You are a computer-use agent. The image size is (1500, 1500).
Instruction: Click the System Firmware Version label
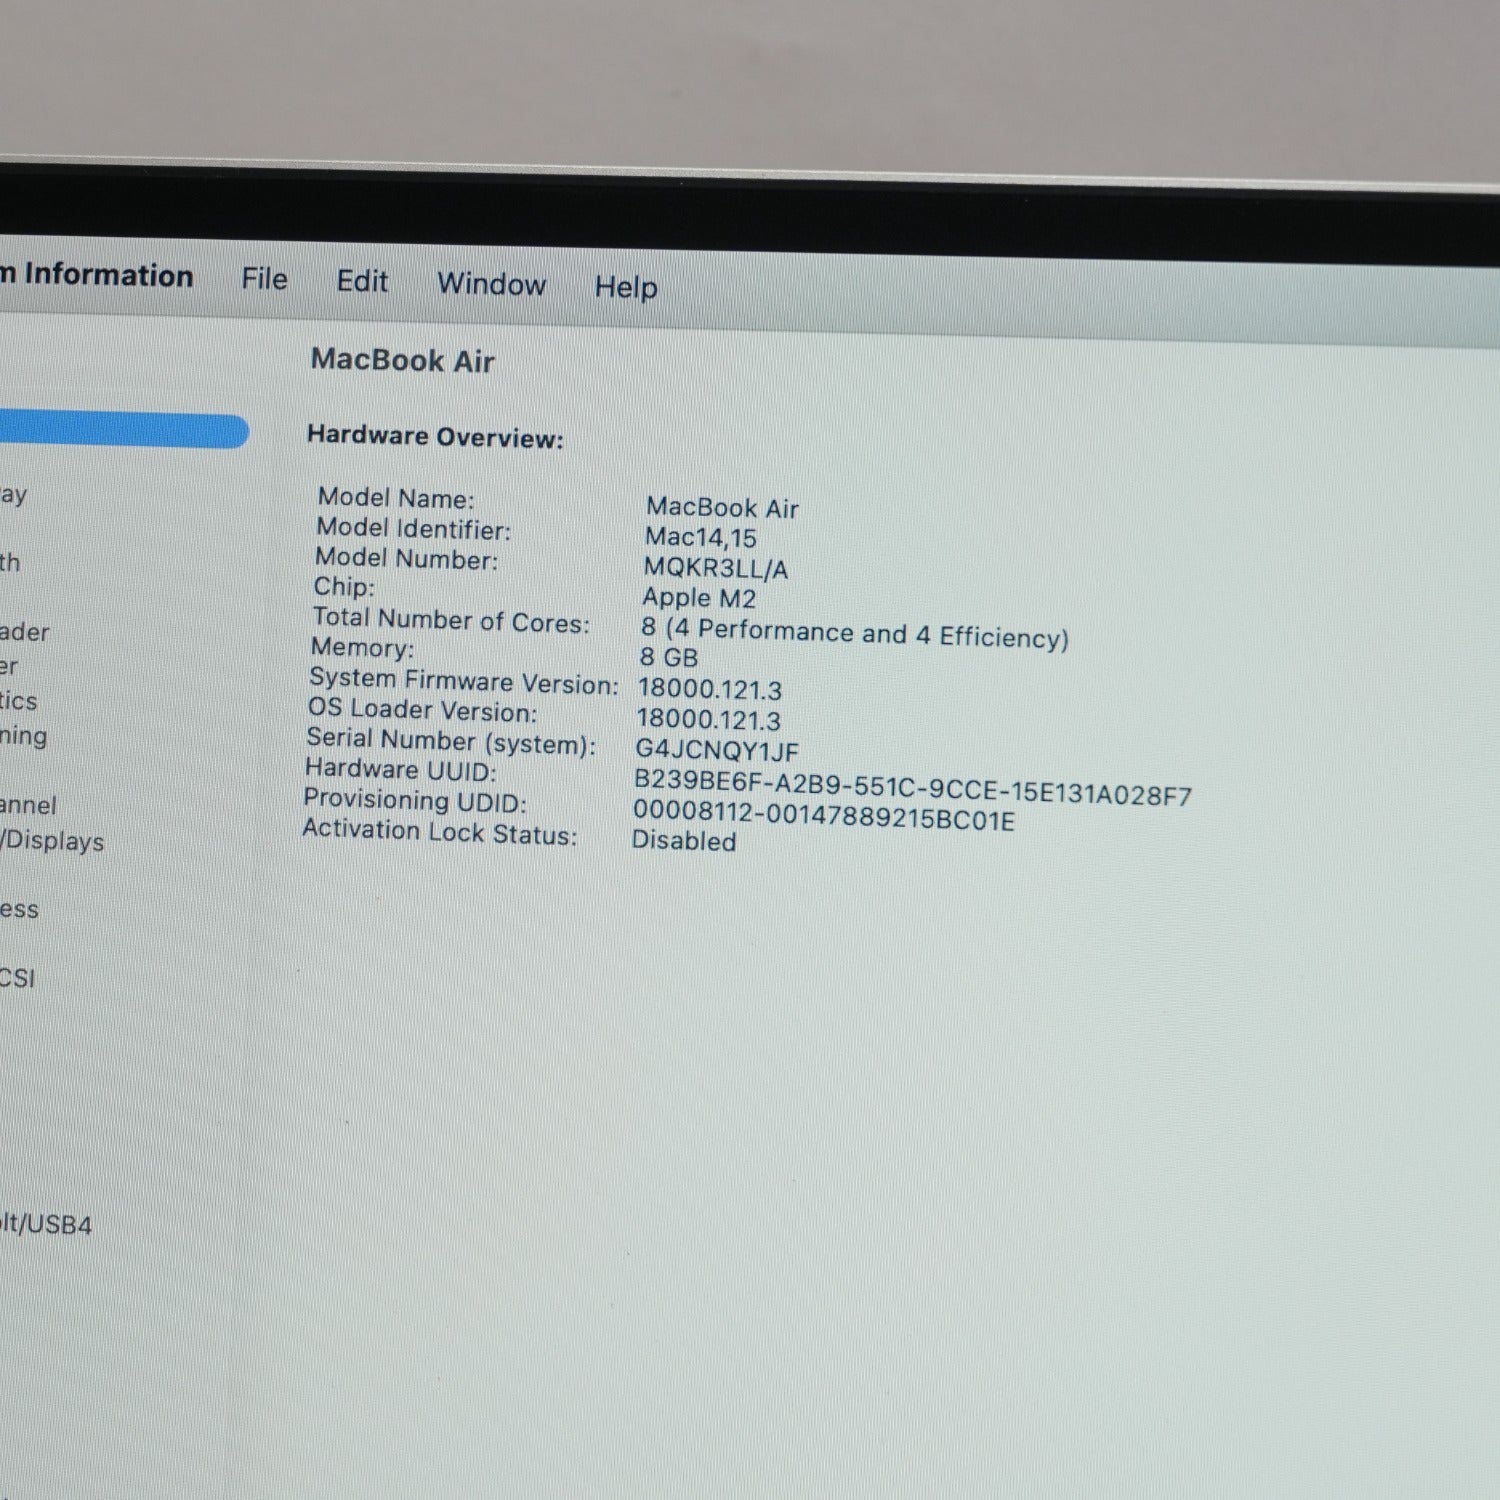[x=464, y=682]
